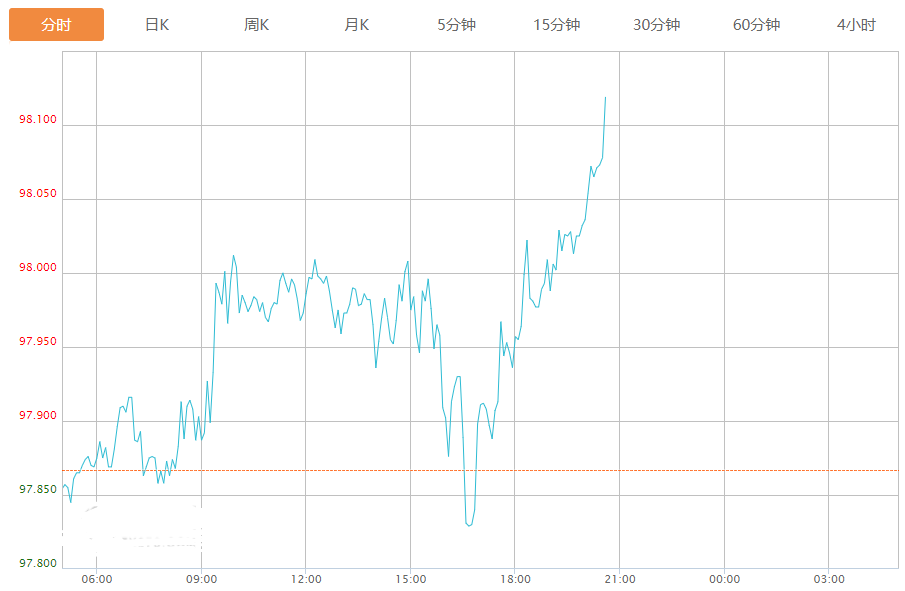The width and height of the screenshot is (905, 591).
Task: Click the 97.800 price axis label
Action: [x=38, y=564]
